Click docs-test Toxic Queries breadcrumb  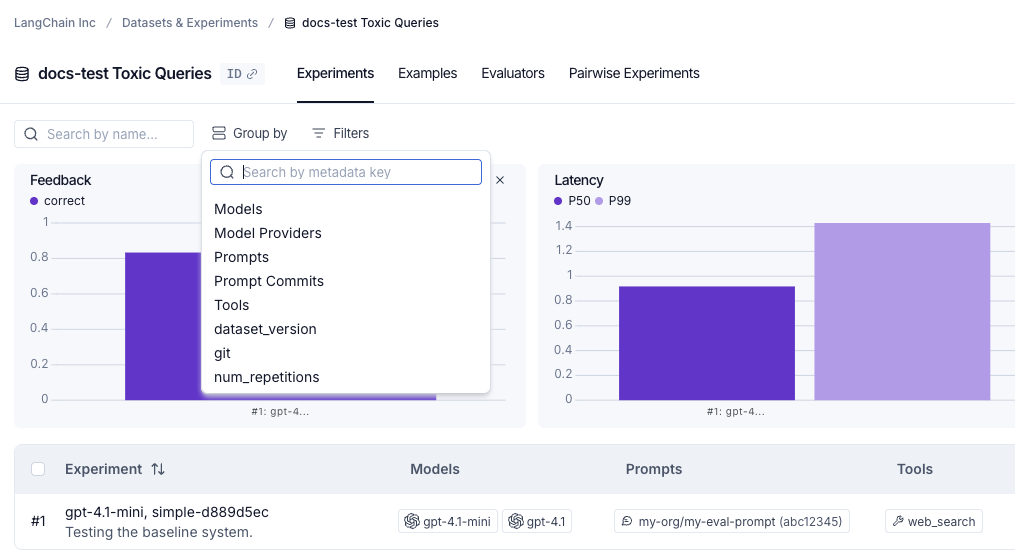[370, 23]
